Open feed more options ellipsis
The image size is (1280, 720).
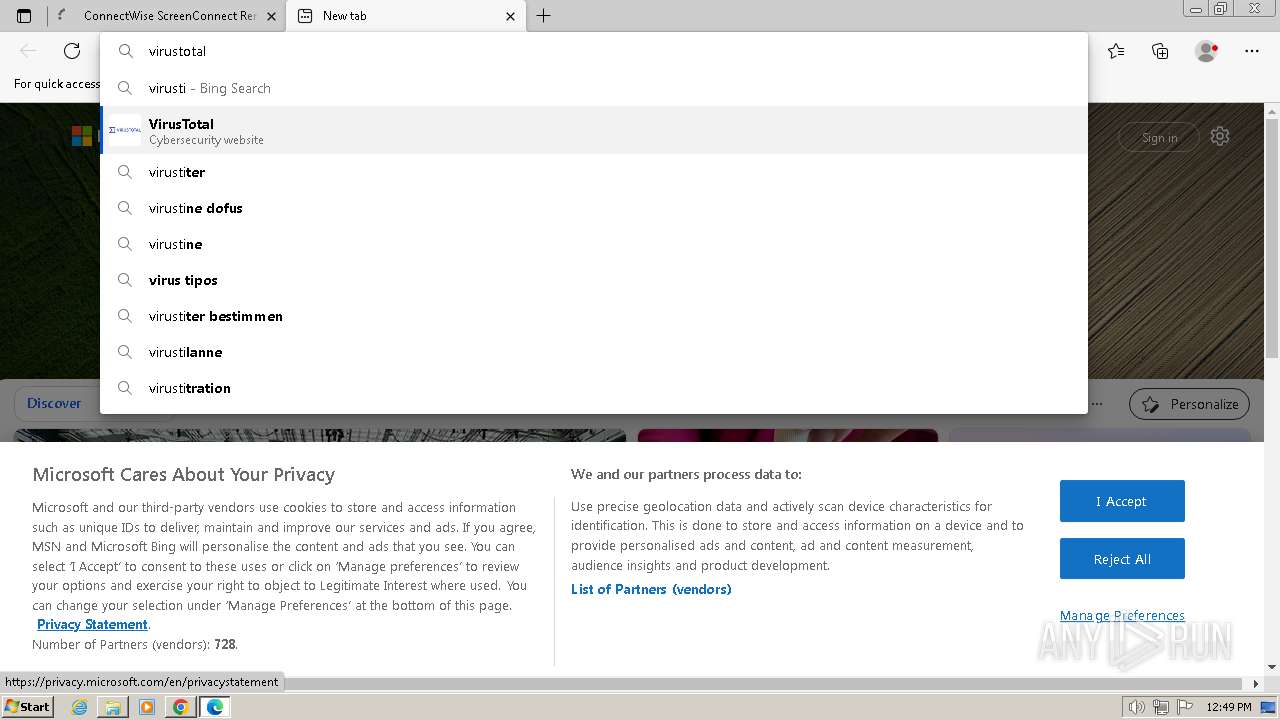coord(1097,404)
